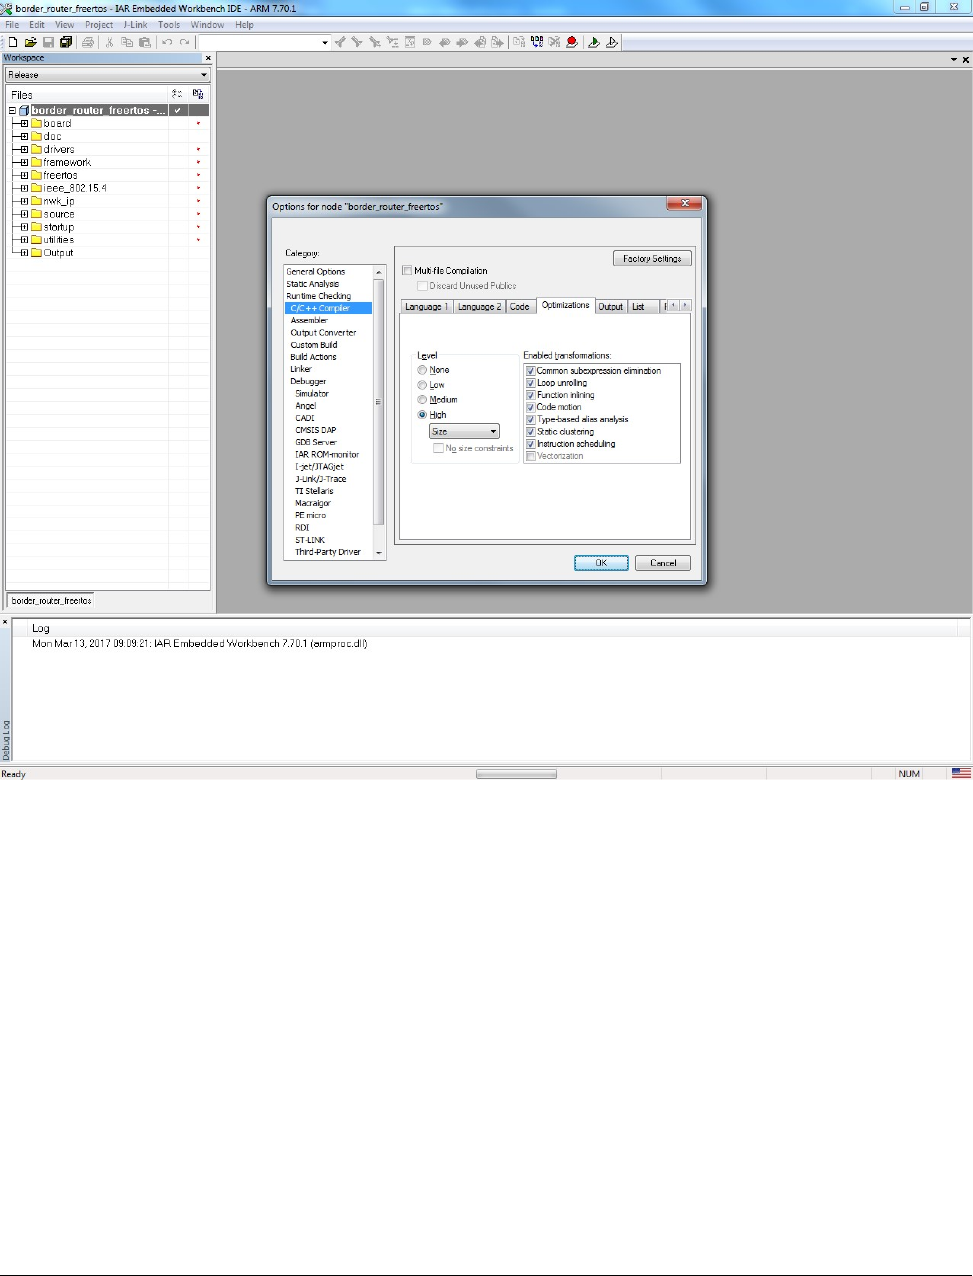Viewport: 973px width, 1276px height.
Task: Click US flag language indicator in status bar
Action: coord(961,773)
